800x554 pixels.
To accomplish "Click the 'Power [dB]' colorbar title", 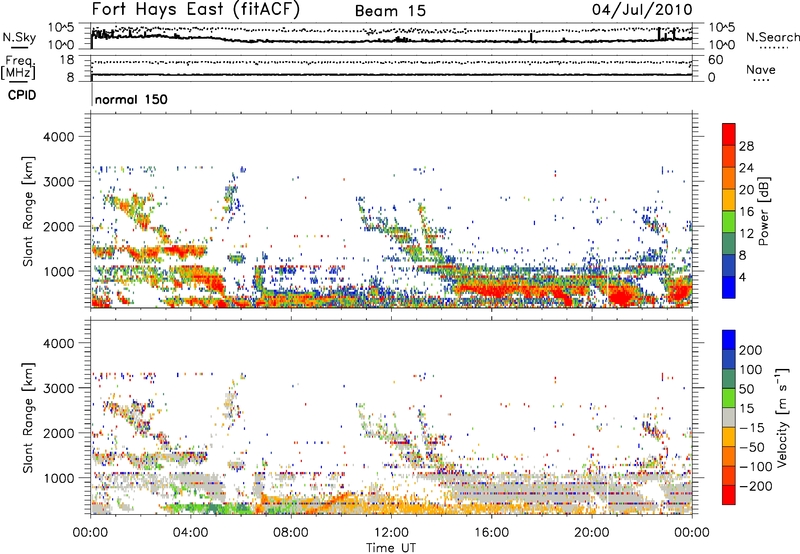I will pos(763,211).
